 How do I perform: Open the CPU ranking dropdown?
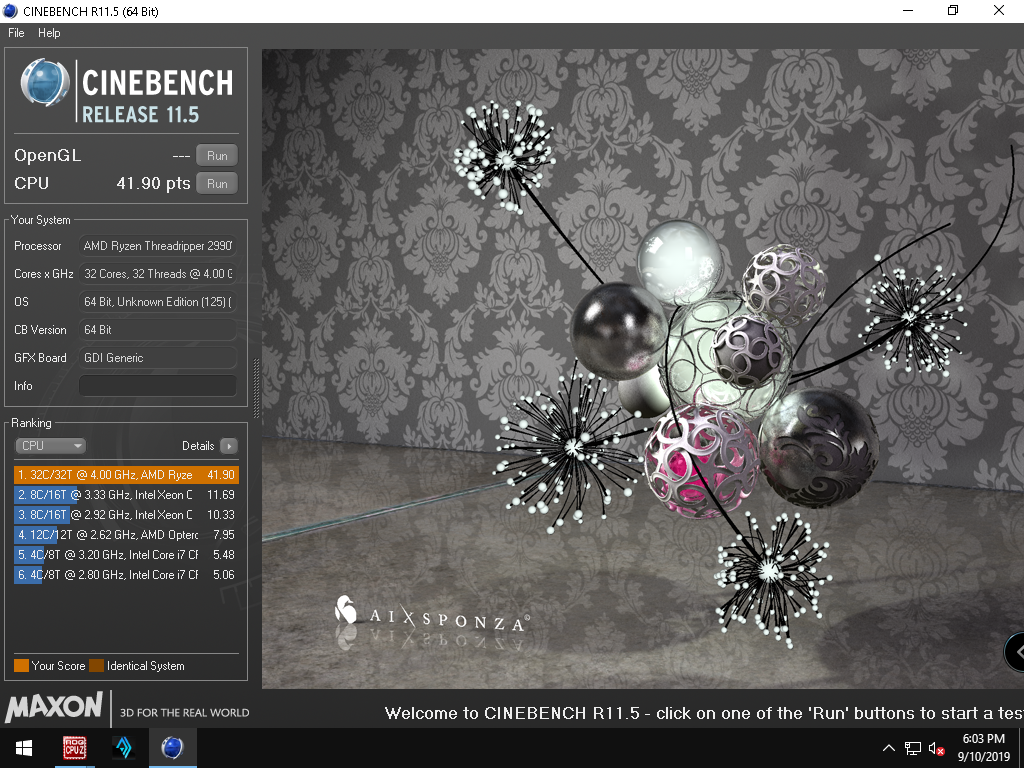click(x=51, y=445)
